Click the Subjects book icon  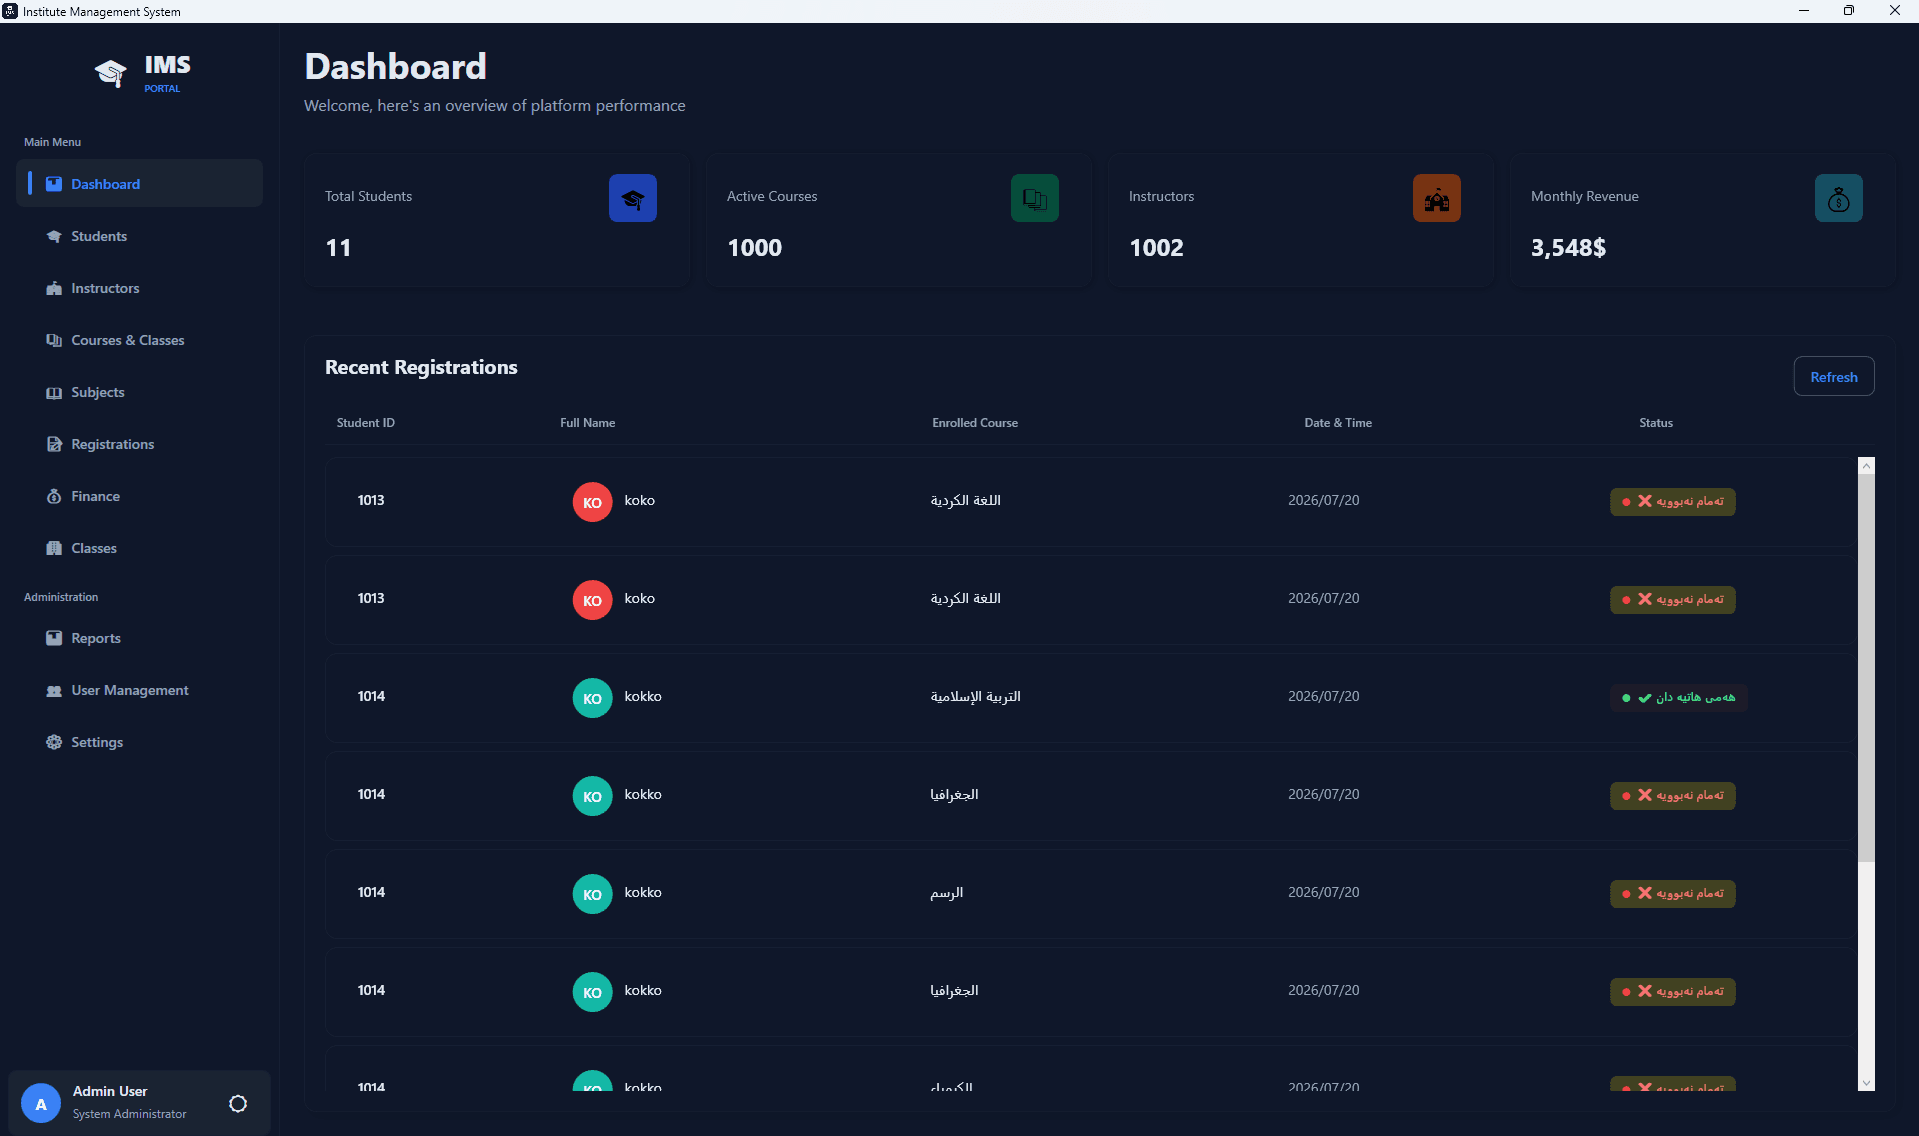coord(54,392)
